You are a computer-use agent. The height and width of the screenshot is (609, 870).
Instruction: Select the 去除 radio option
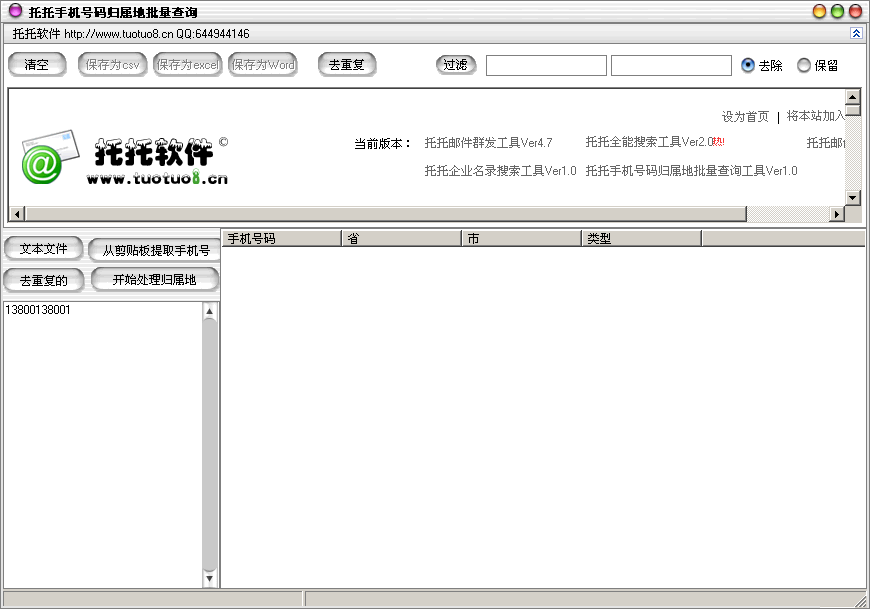click(x=748, y=65)
